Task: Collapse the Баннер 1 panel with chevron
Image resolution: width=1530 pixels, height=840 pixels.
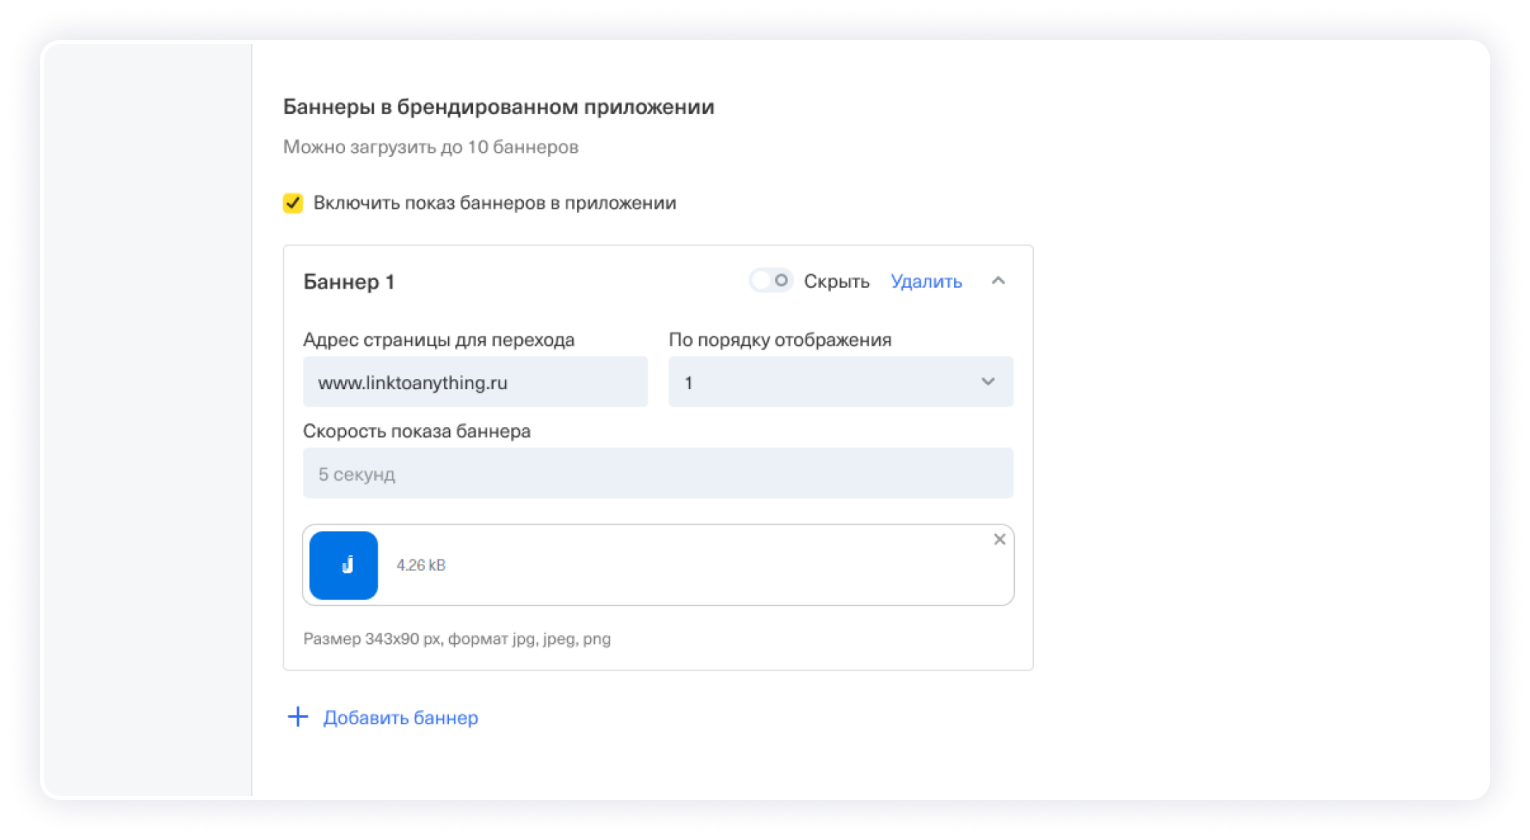Action: pyautogui.click(x=997, y=281)
